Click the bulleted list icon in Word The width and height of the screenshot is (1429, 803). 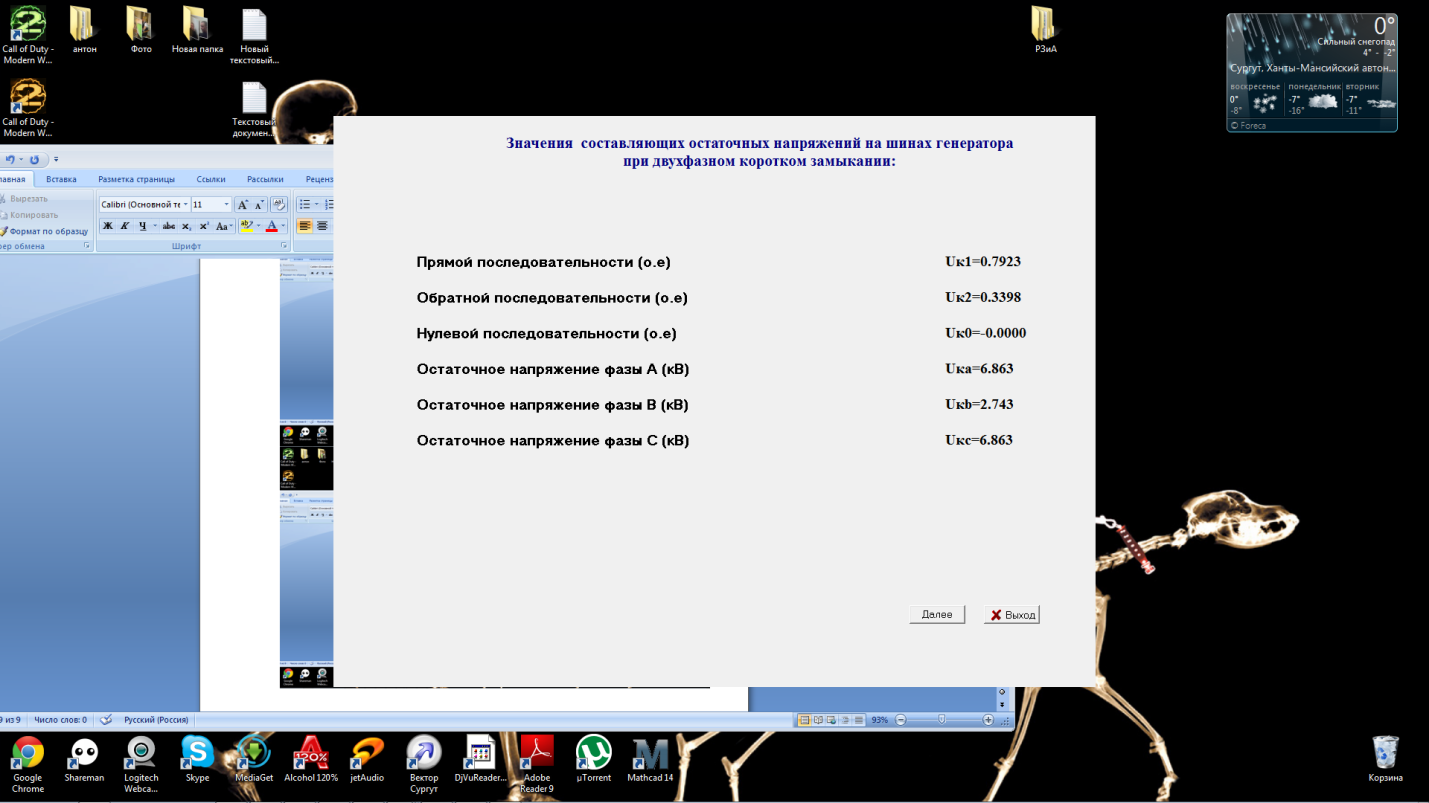click(x=305, y=204)
